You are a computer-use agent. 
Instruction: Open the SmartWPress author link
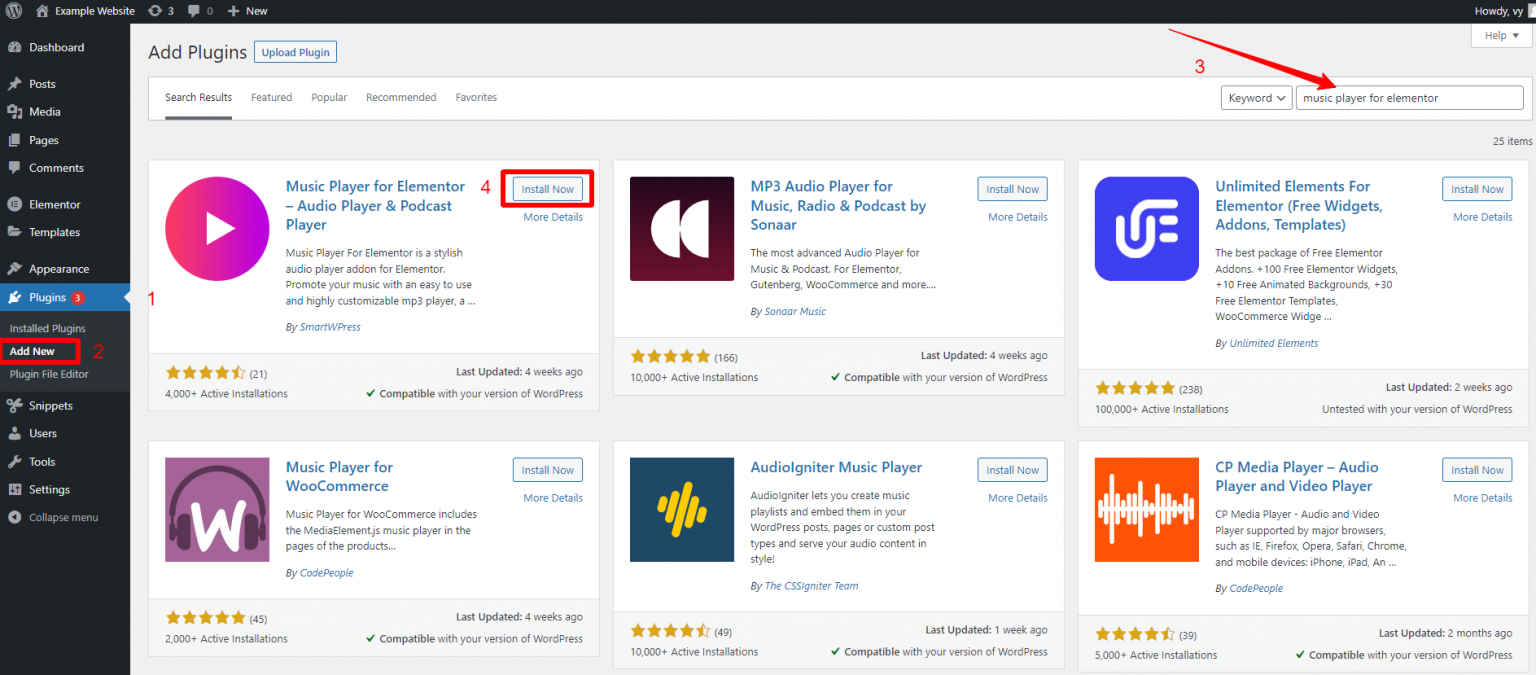330,327
